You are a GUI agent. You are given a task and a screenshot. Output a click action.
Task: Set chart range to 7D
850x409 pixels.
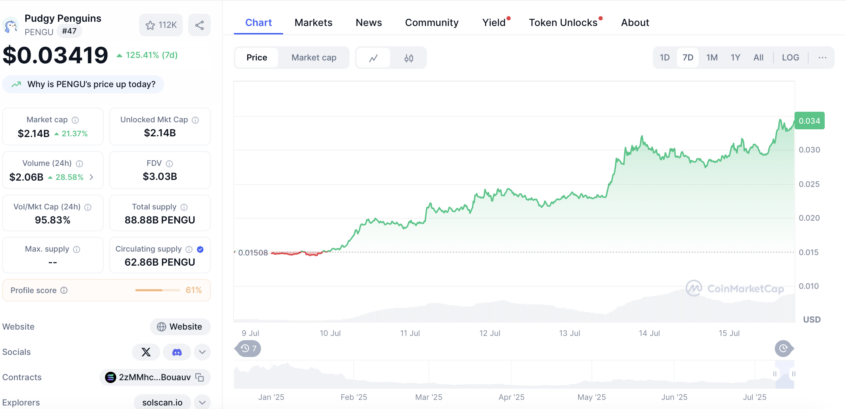pyautogui.click(x=688, y=57)
